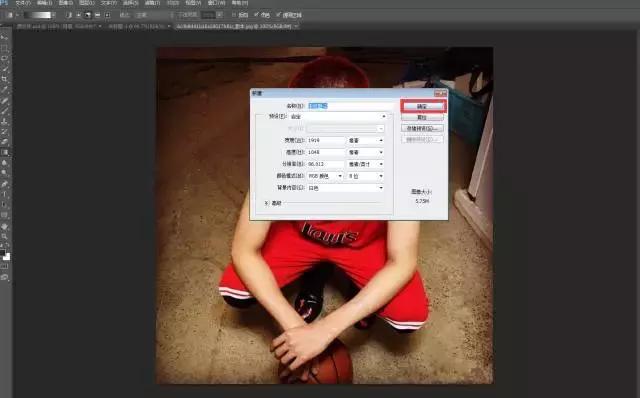This screenshot has width=640, height=398.
Task: Open the 图像 Image menu
Action: [x=66, y=3]
